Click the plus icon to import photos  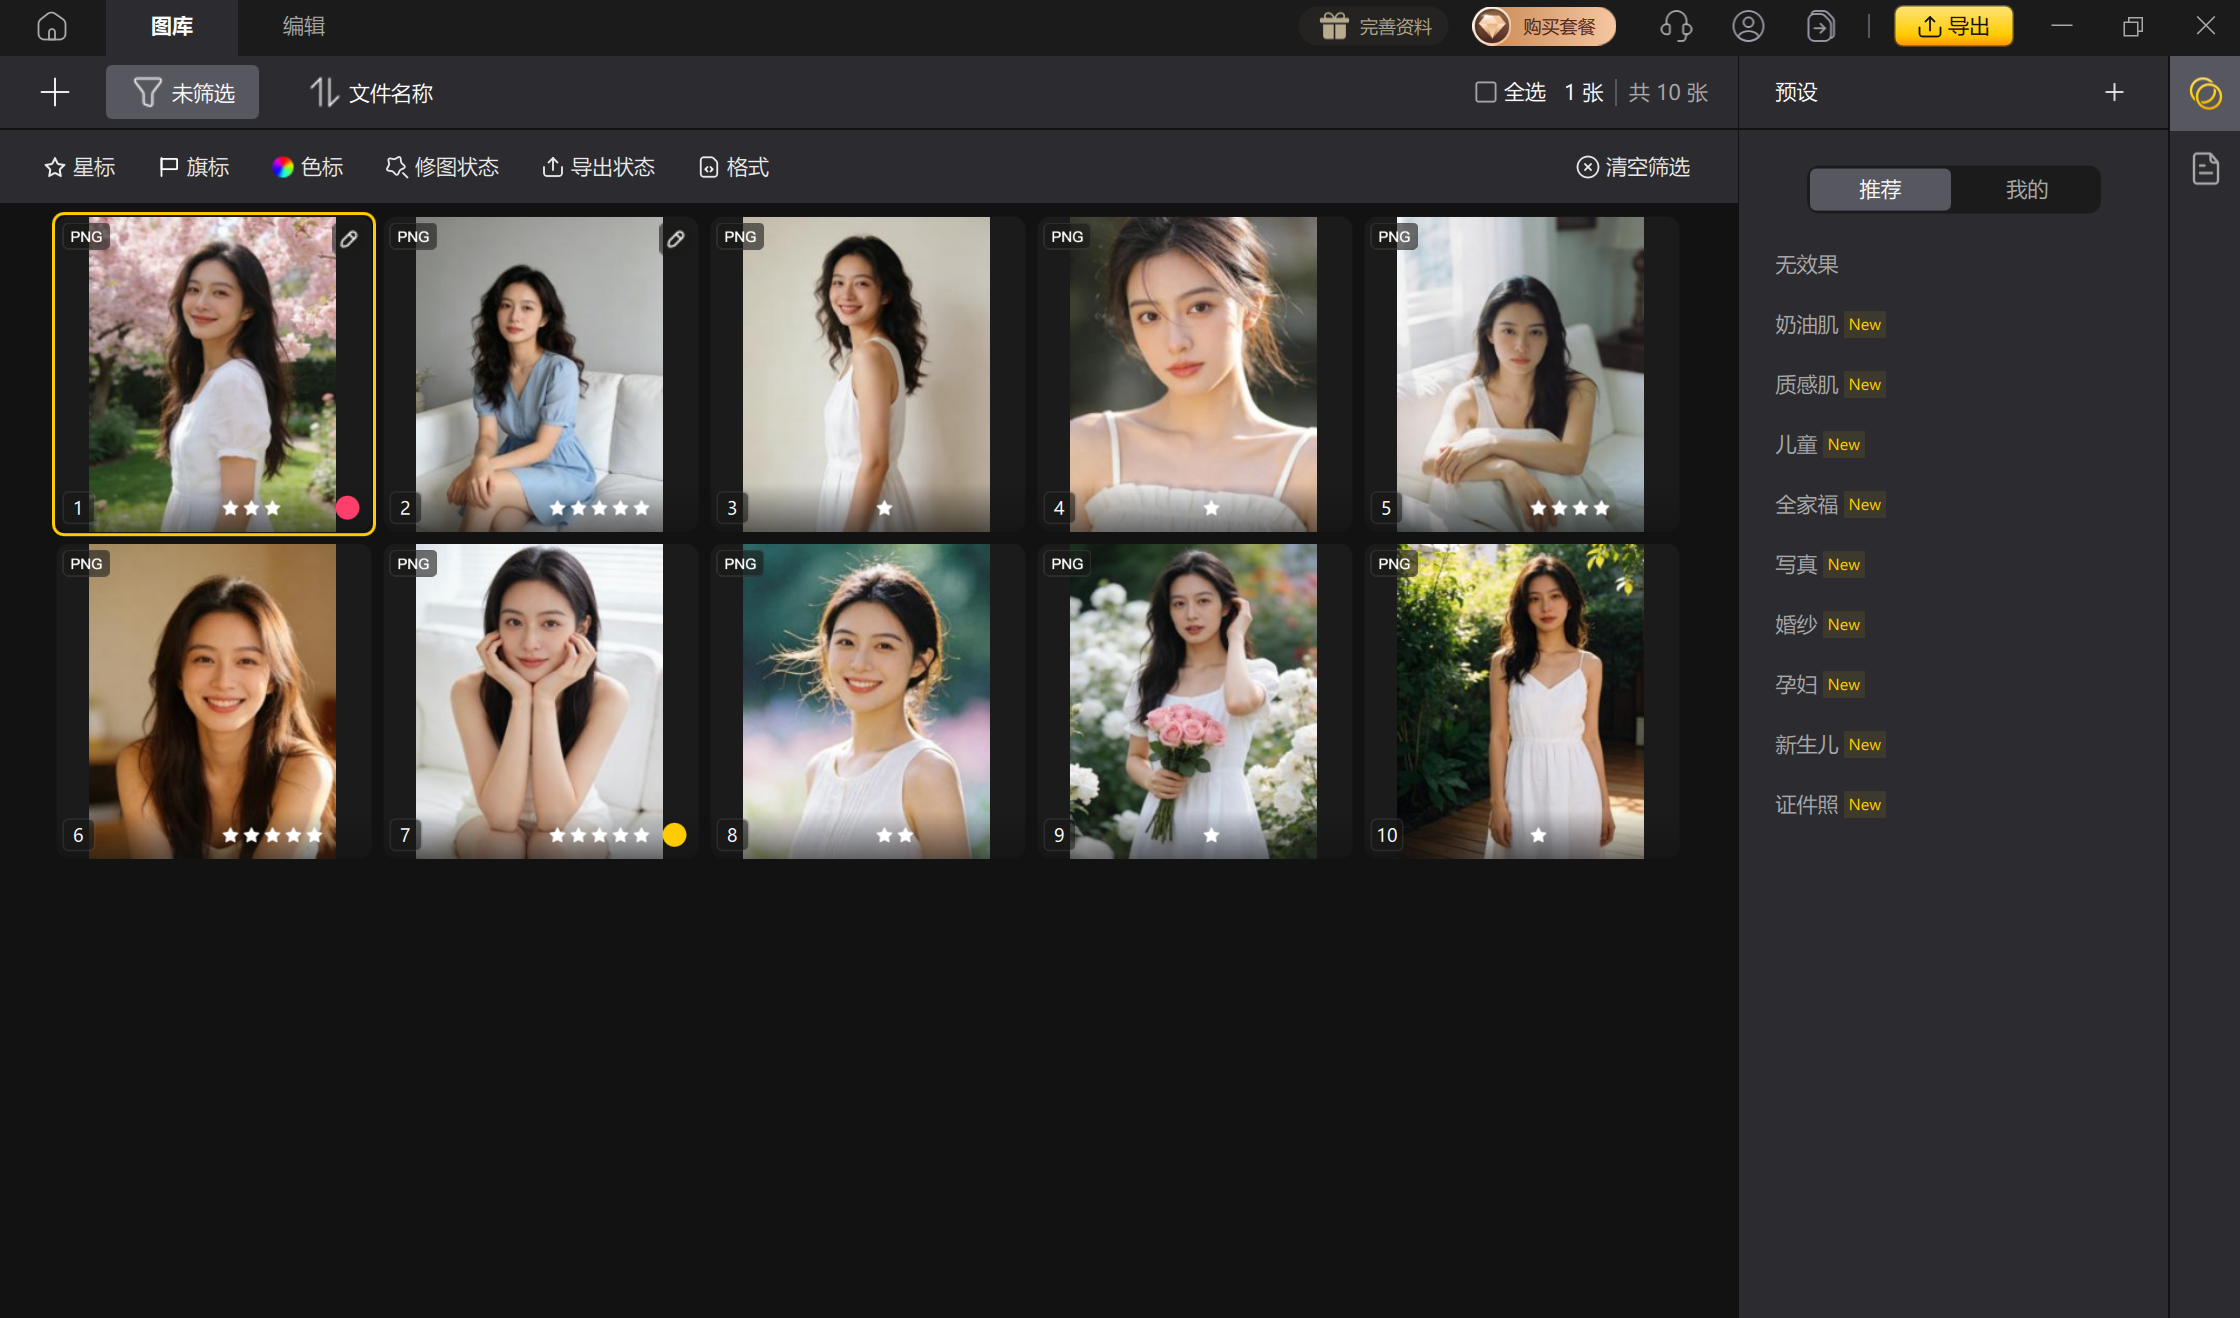(x=55, y=93)
